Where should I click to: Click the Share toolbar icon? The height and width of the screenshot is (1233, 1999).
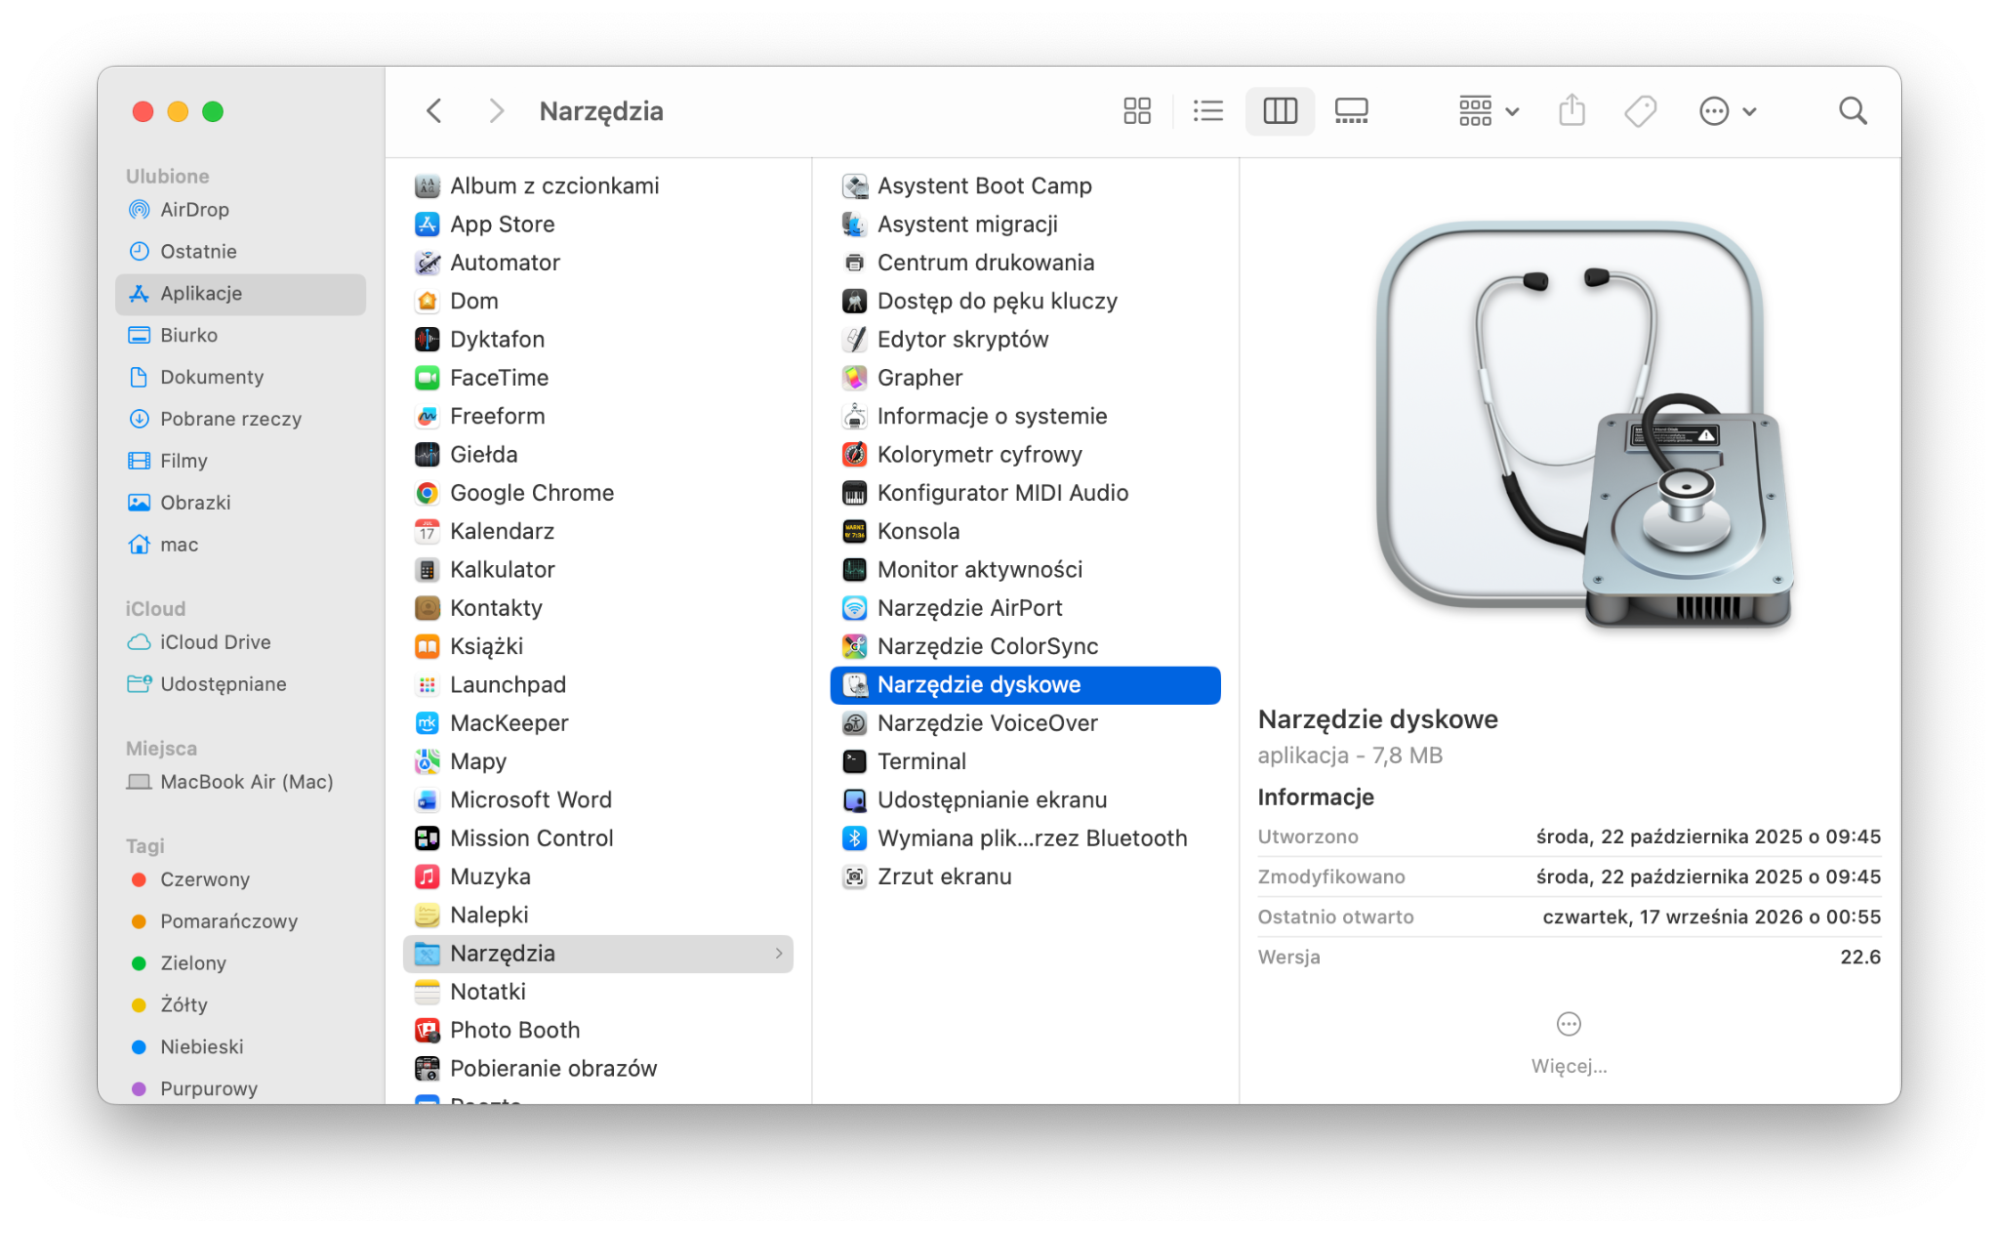click(1572, 111)
